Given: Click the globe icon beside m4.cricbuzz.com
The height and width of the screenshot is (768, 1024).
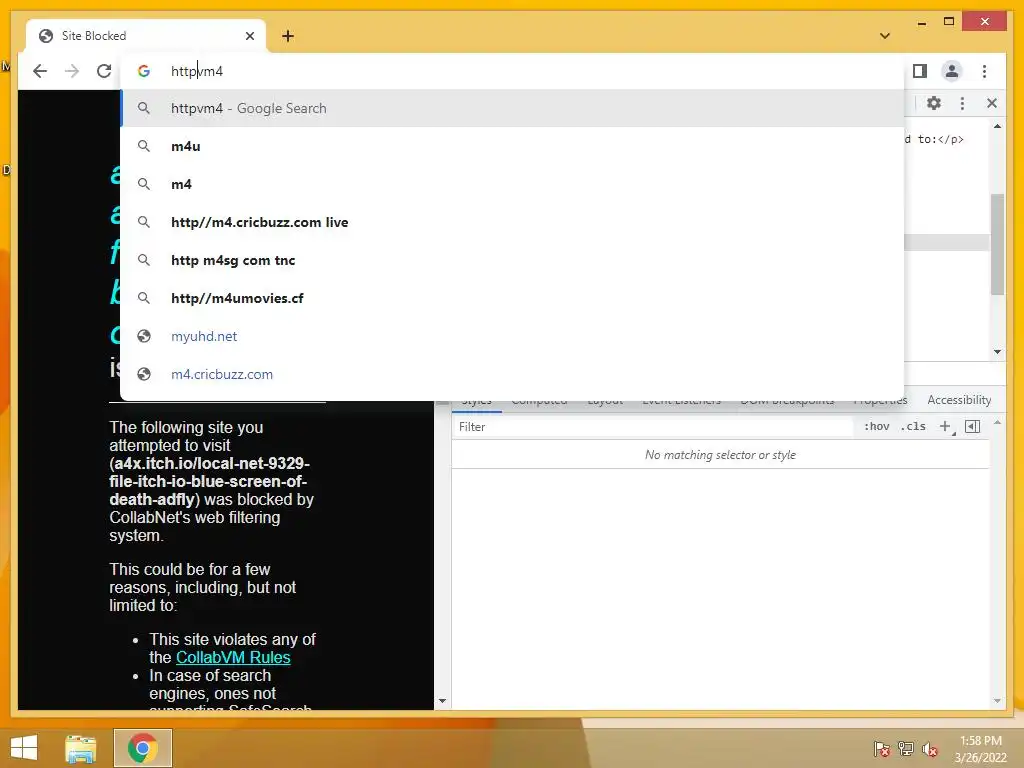Looking at the screenshot, I should click(144, 374).
